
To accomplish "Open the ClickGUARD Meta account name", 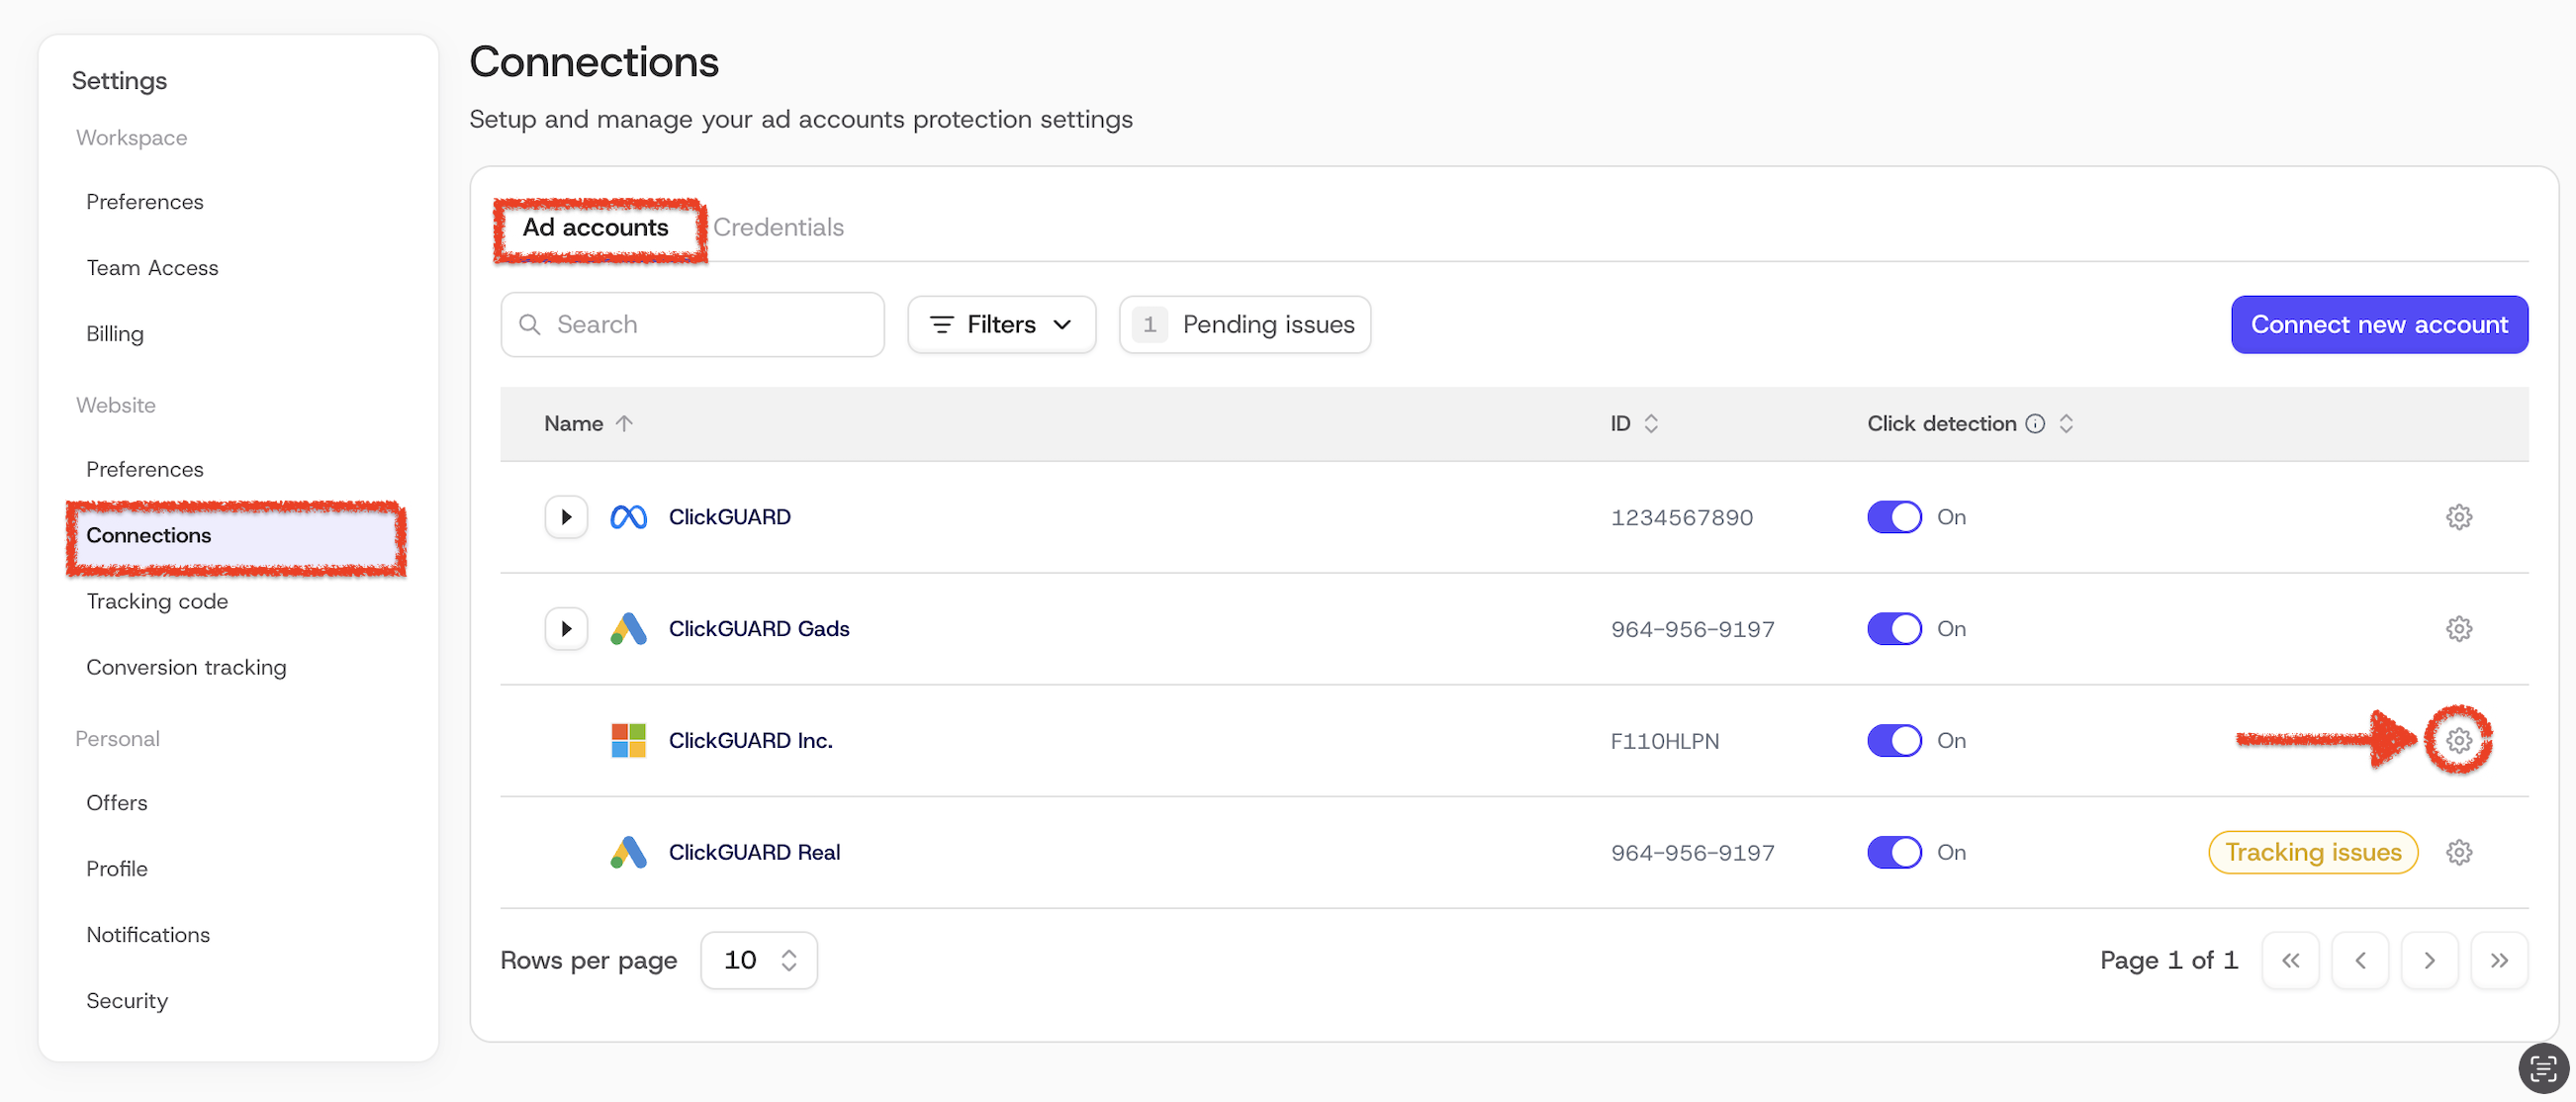I will (x=729, y=517).
